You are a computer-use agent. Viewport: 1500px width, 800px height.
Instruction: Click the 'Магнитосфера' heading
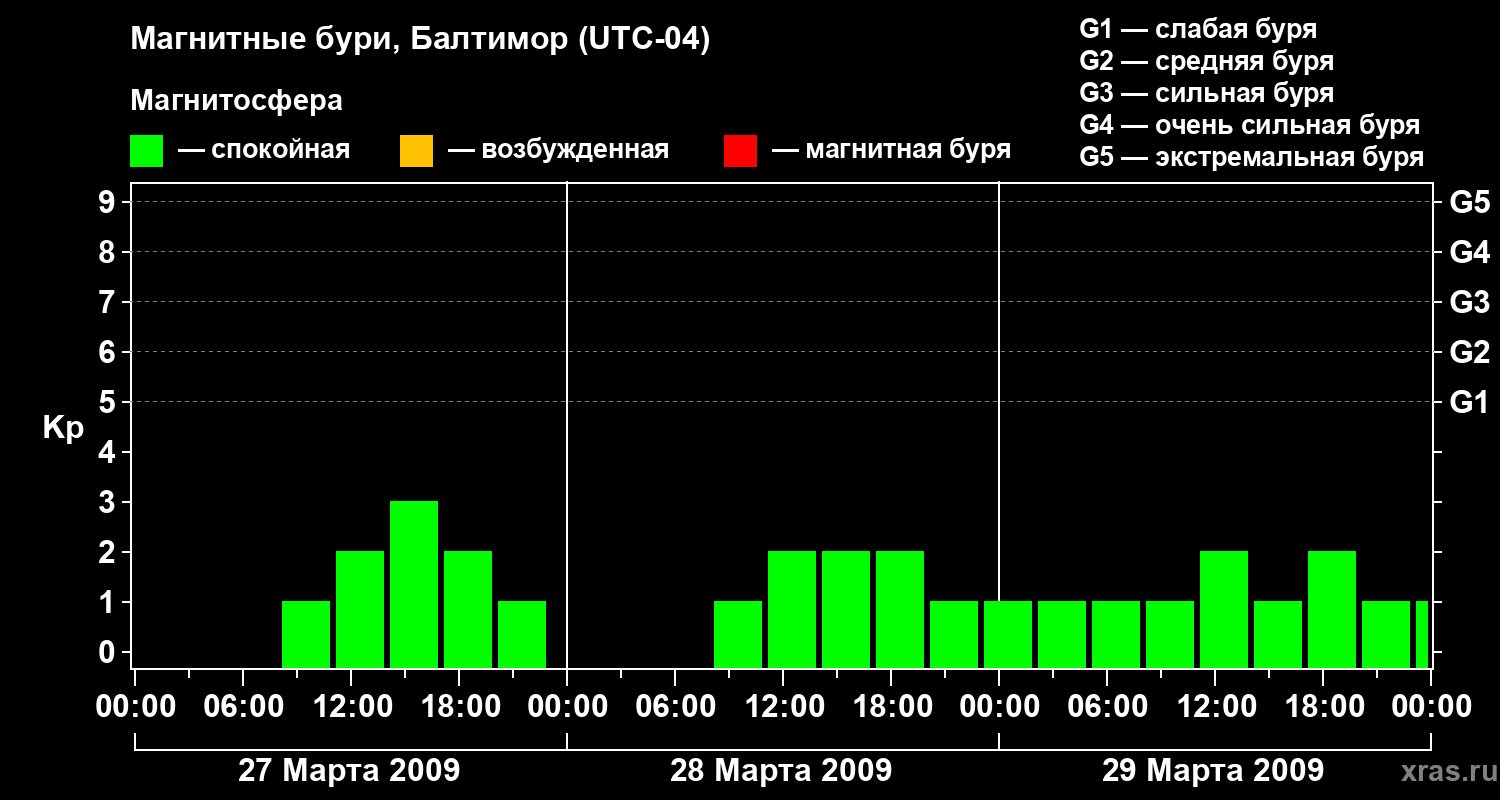[x=237, y=101]
